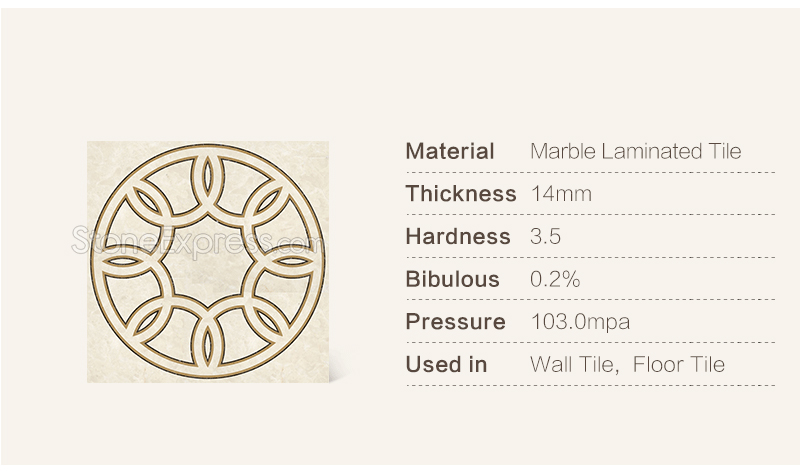Select the 14mm thickness value
Screen dimensions: 800x476
point(561,194)
